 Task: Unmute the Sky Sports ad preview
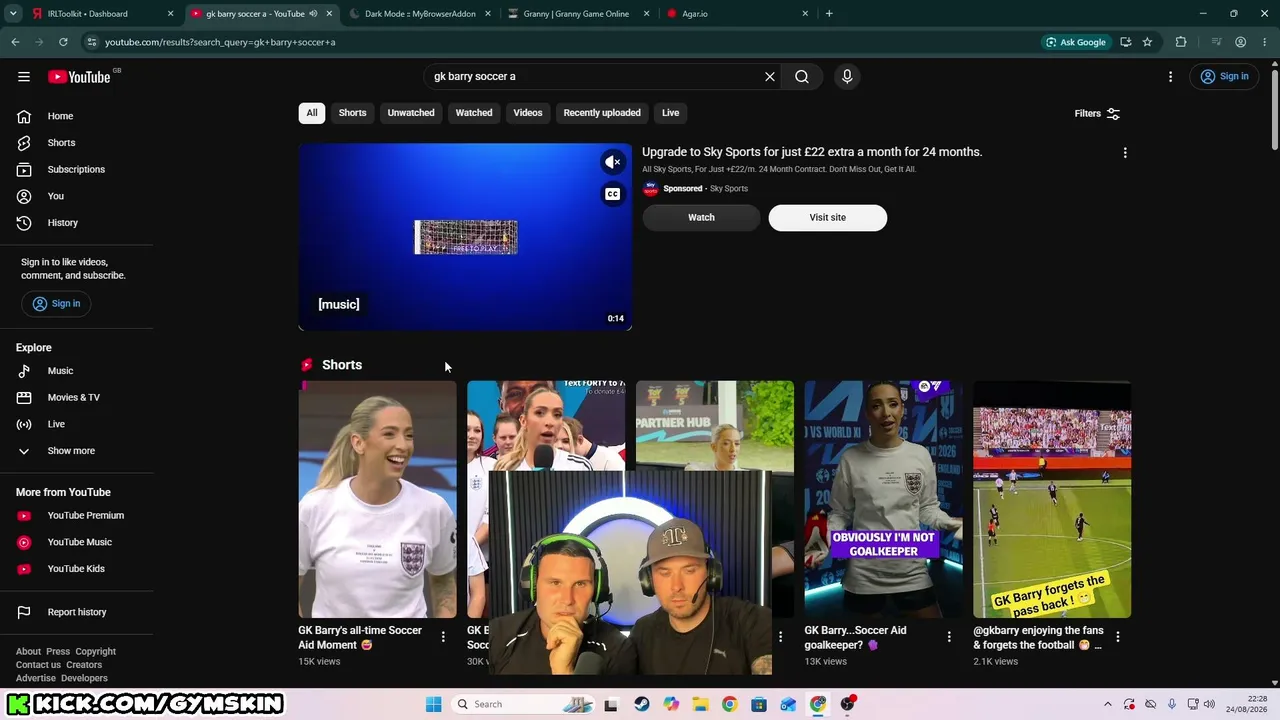pos(613,162)
